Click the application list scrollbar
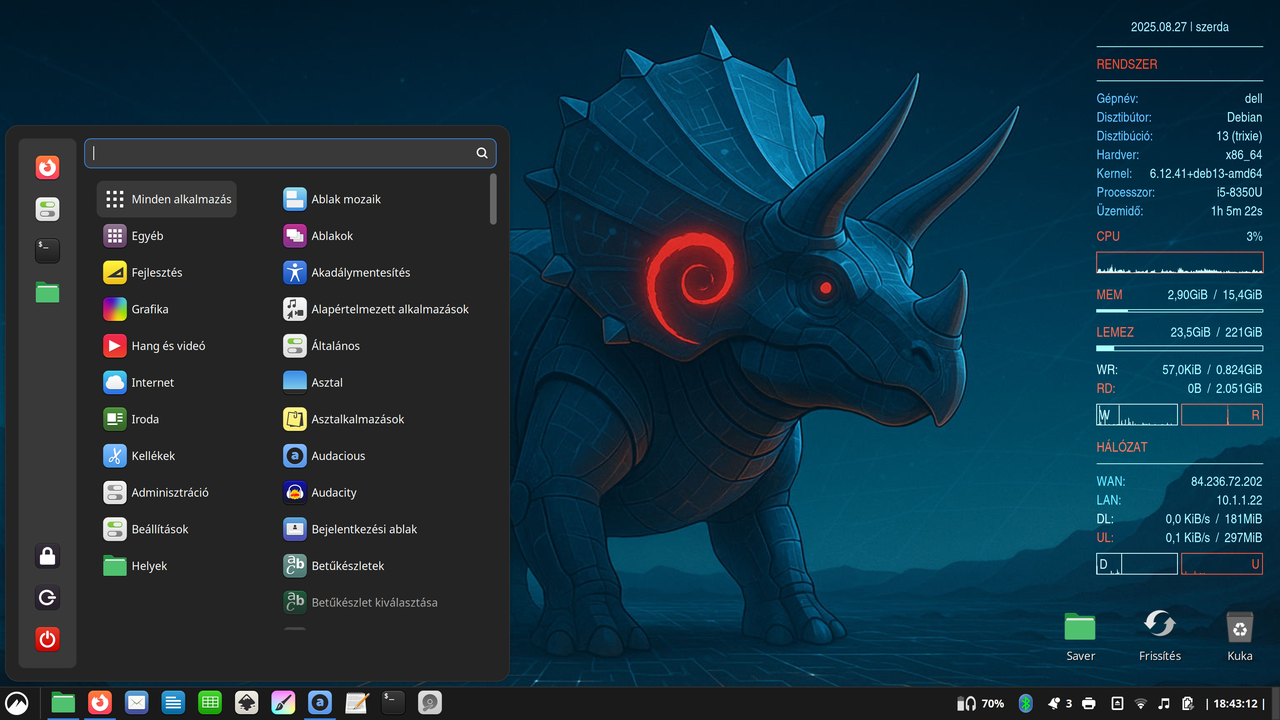 click(x=493, y=199)
